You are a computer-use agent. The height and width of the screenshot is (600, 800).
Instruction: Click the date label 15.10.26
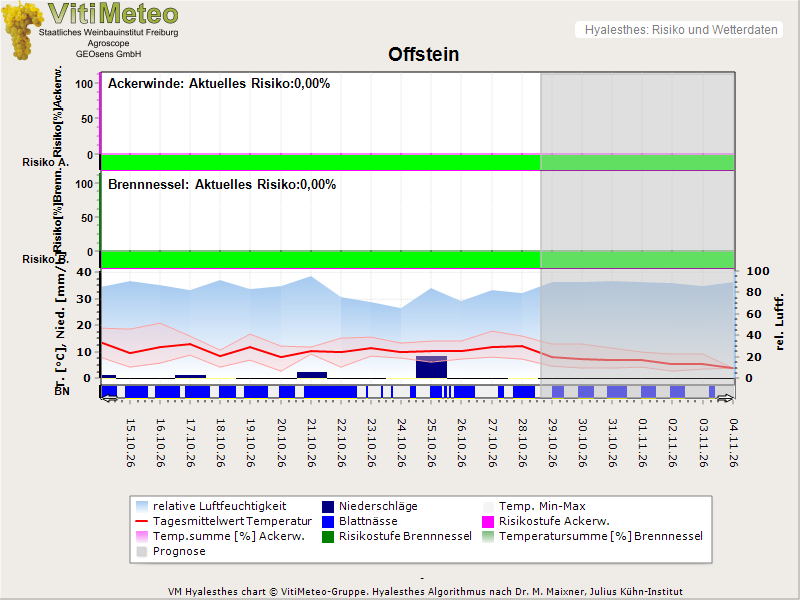(131, 443)
